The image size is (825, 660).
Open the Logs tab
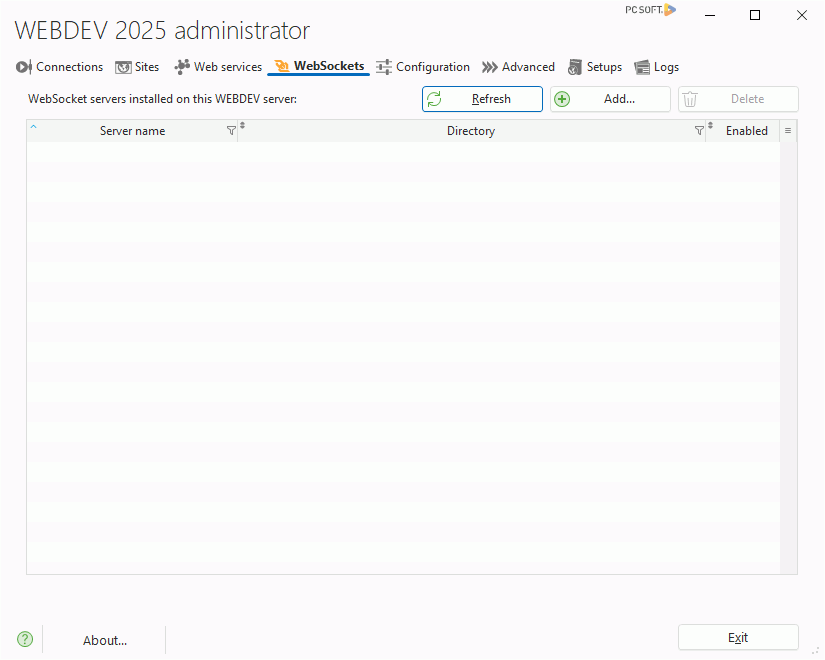coord(657,67)
